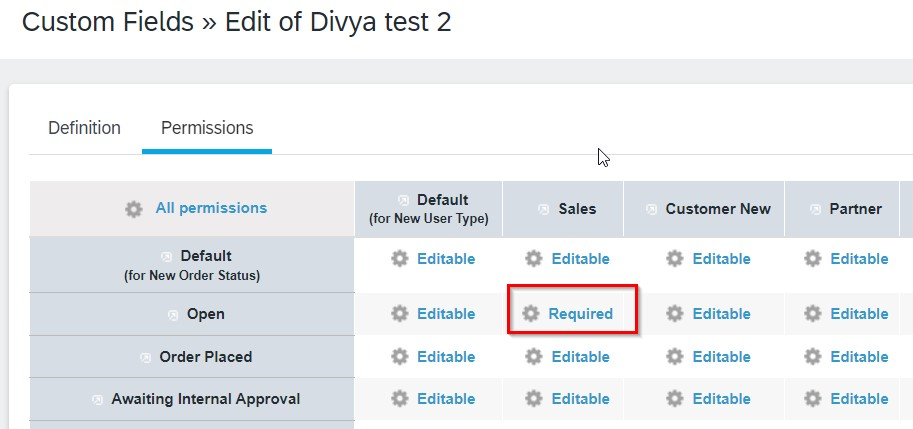
Task: Open the All permissions link
Action: [x=211, y=208]
